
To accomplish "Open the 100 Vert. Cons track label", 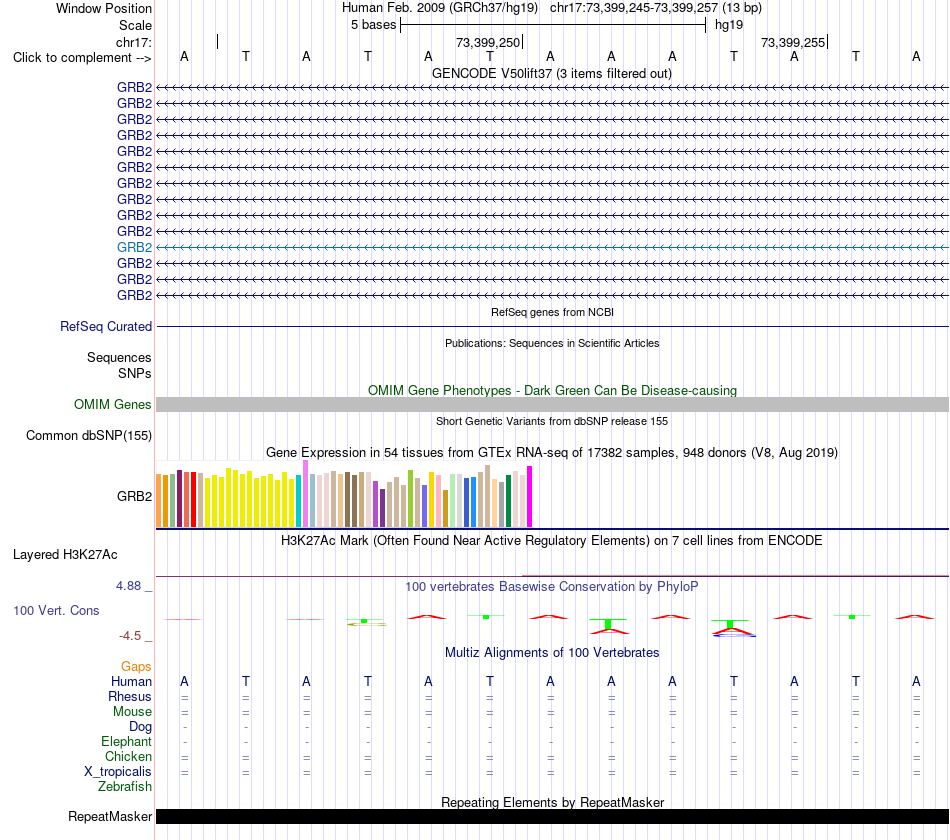I will (56, 610).
